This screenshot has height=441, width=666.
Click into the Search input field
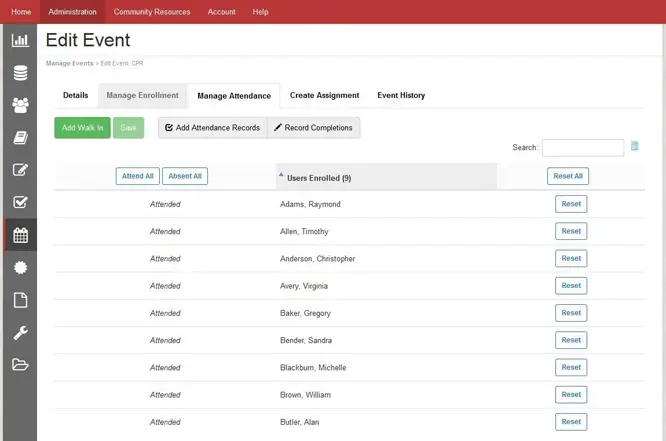pos(583,148)
